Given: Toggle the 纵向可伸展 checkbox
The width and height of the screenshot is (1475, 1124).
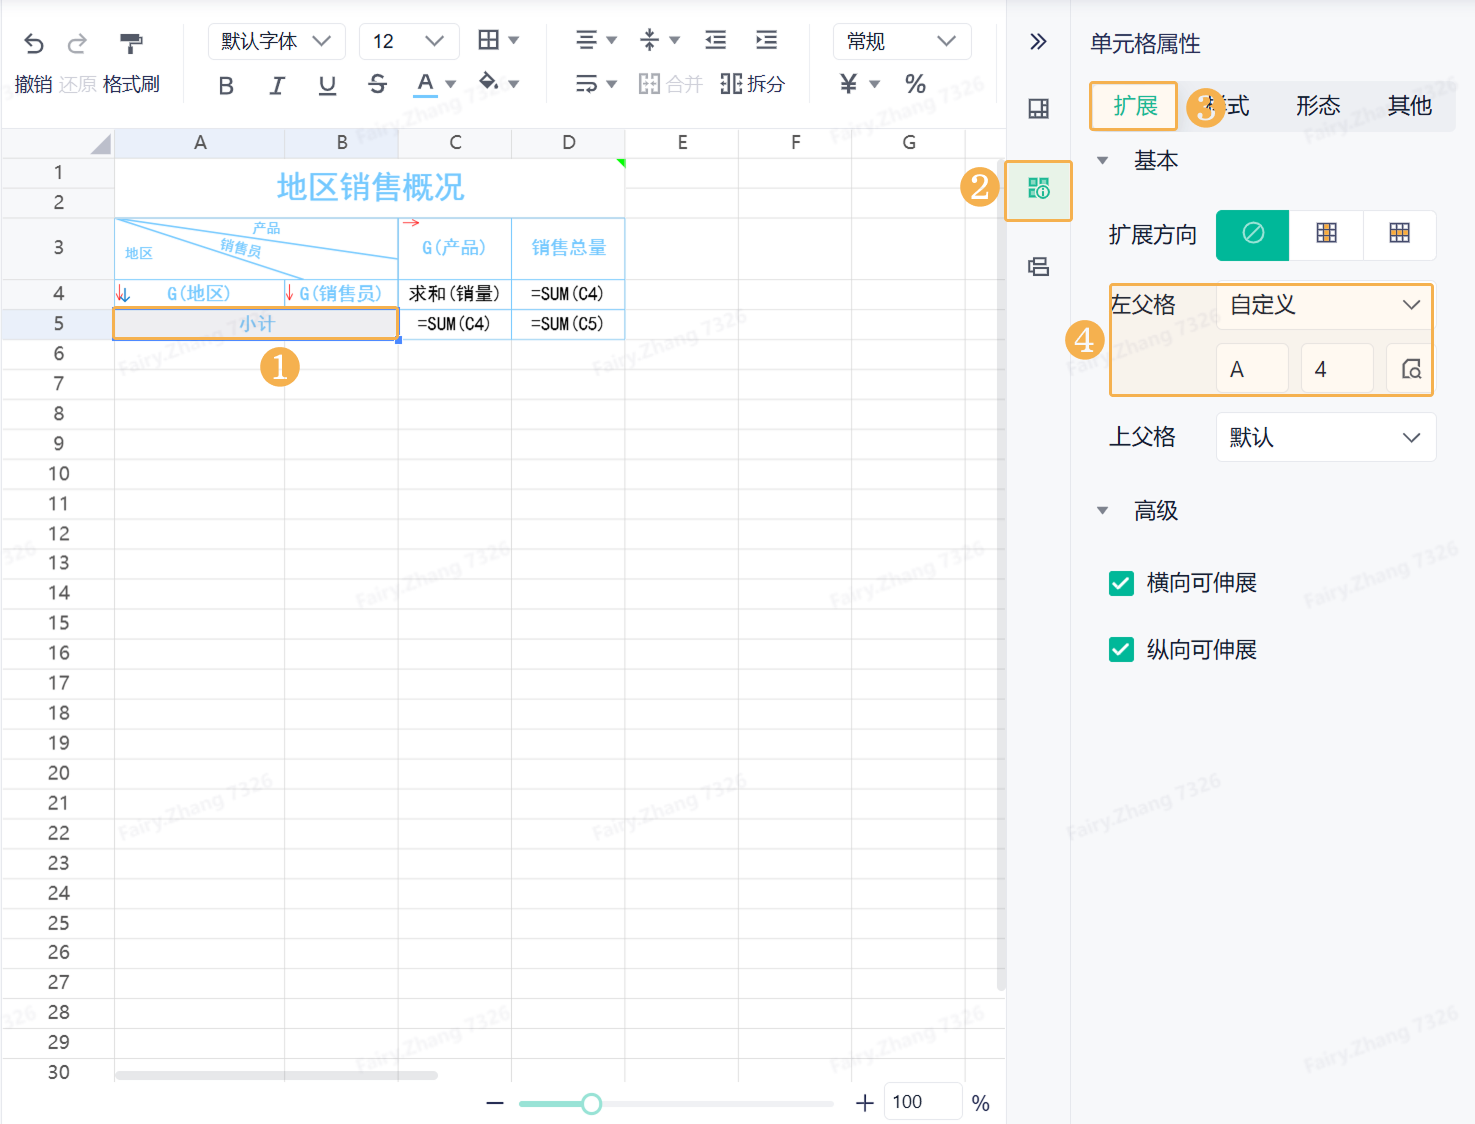Looking at the screenshot, I should (x=1121, y=650).
